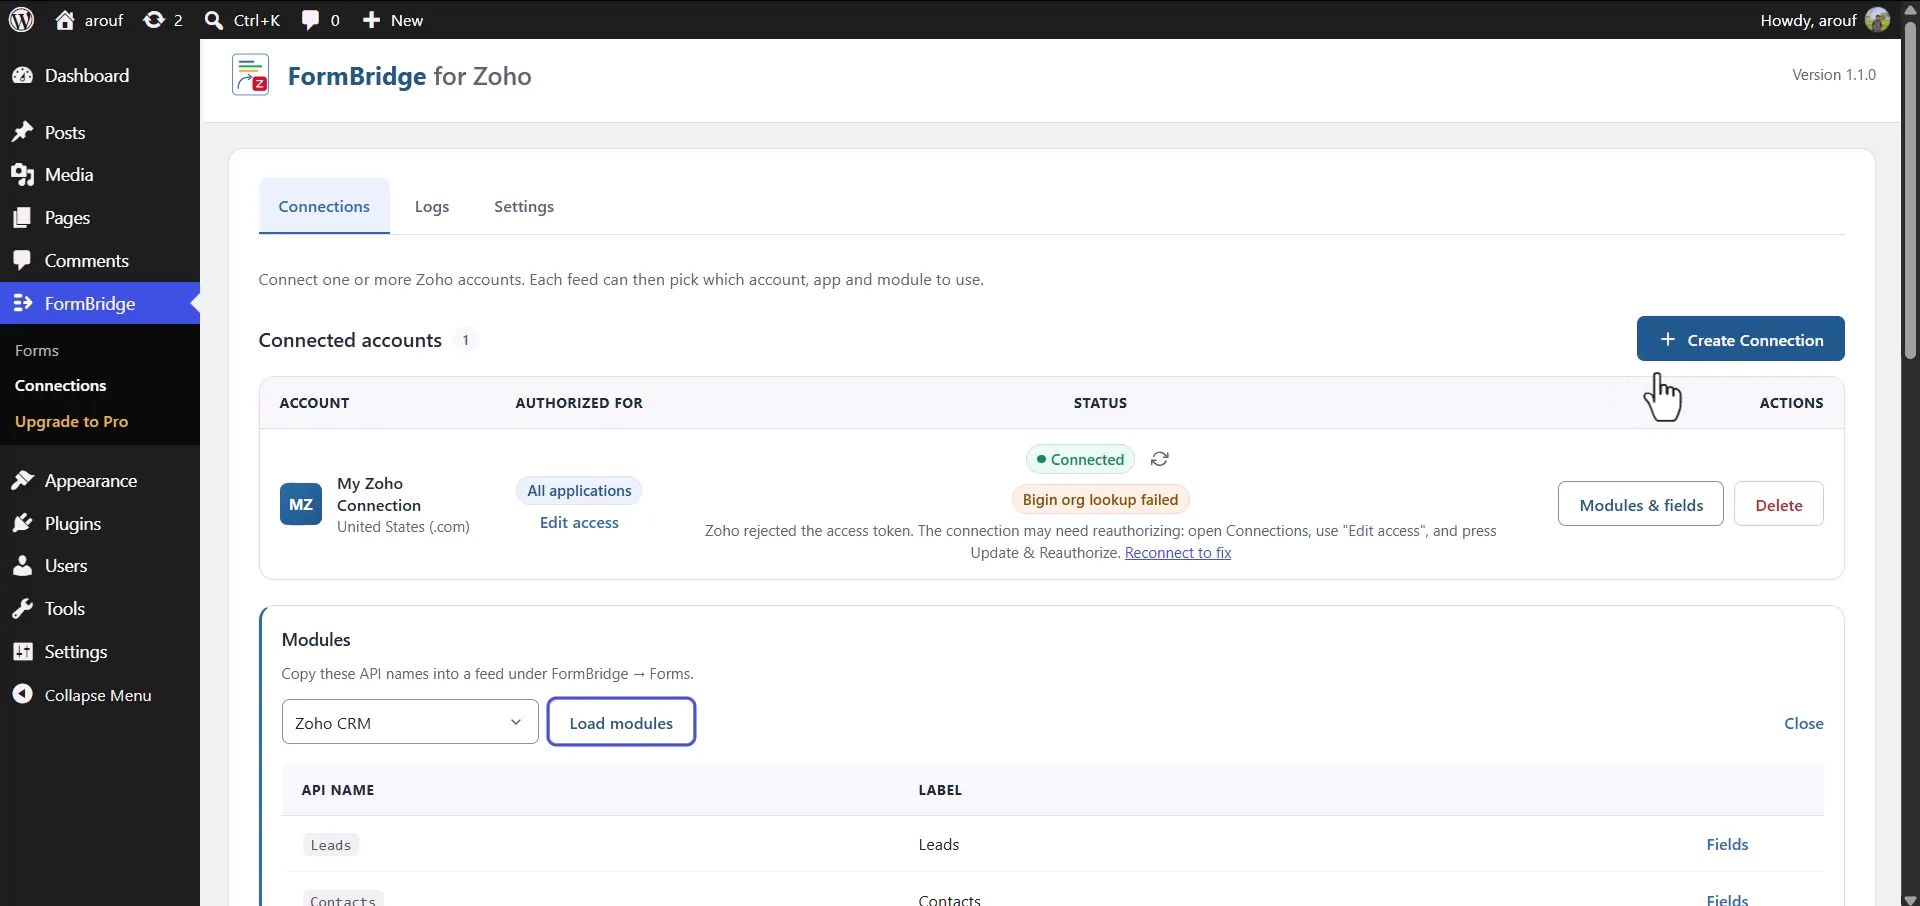Open Fields for the Leads module
This screenshot has height=906, width=1920.
tap(1727, 845)
